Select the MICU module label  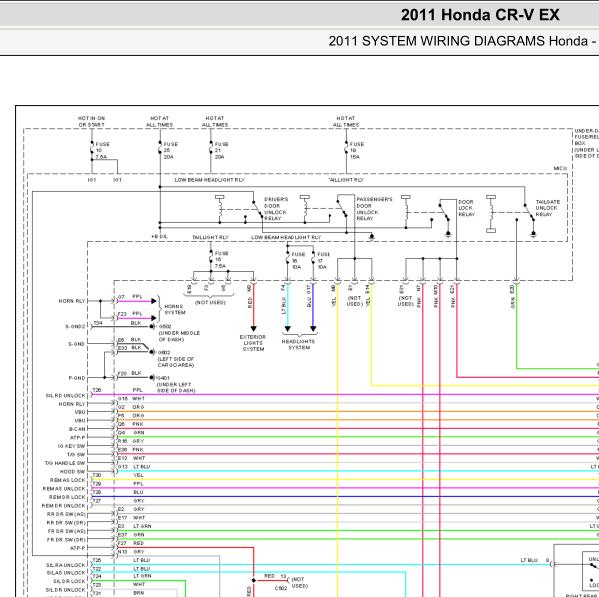tap(560, 168)
